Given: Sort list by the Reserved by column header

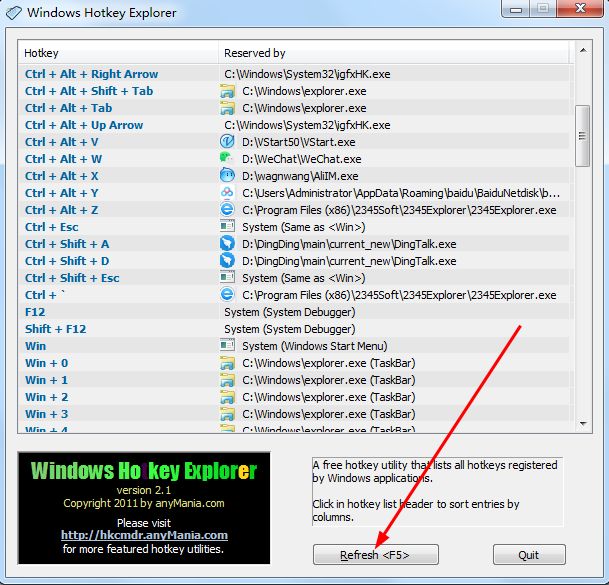Looking at the screenshot, I should (x=394, y=53).
